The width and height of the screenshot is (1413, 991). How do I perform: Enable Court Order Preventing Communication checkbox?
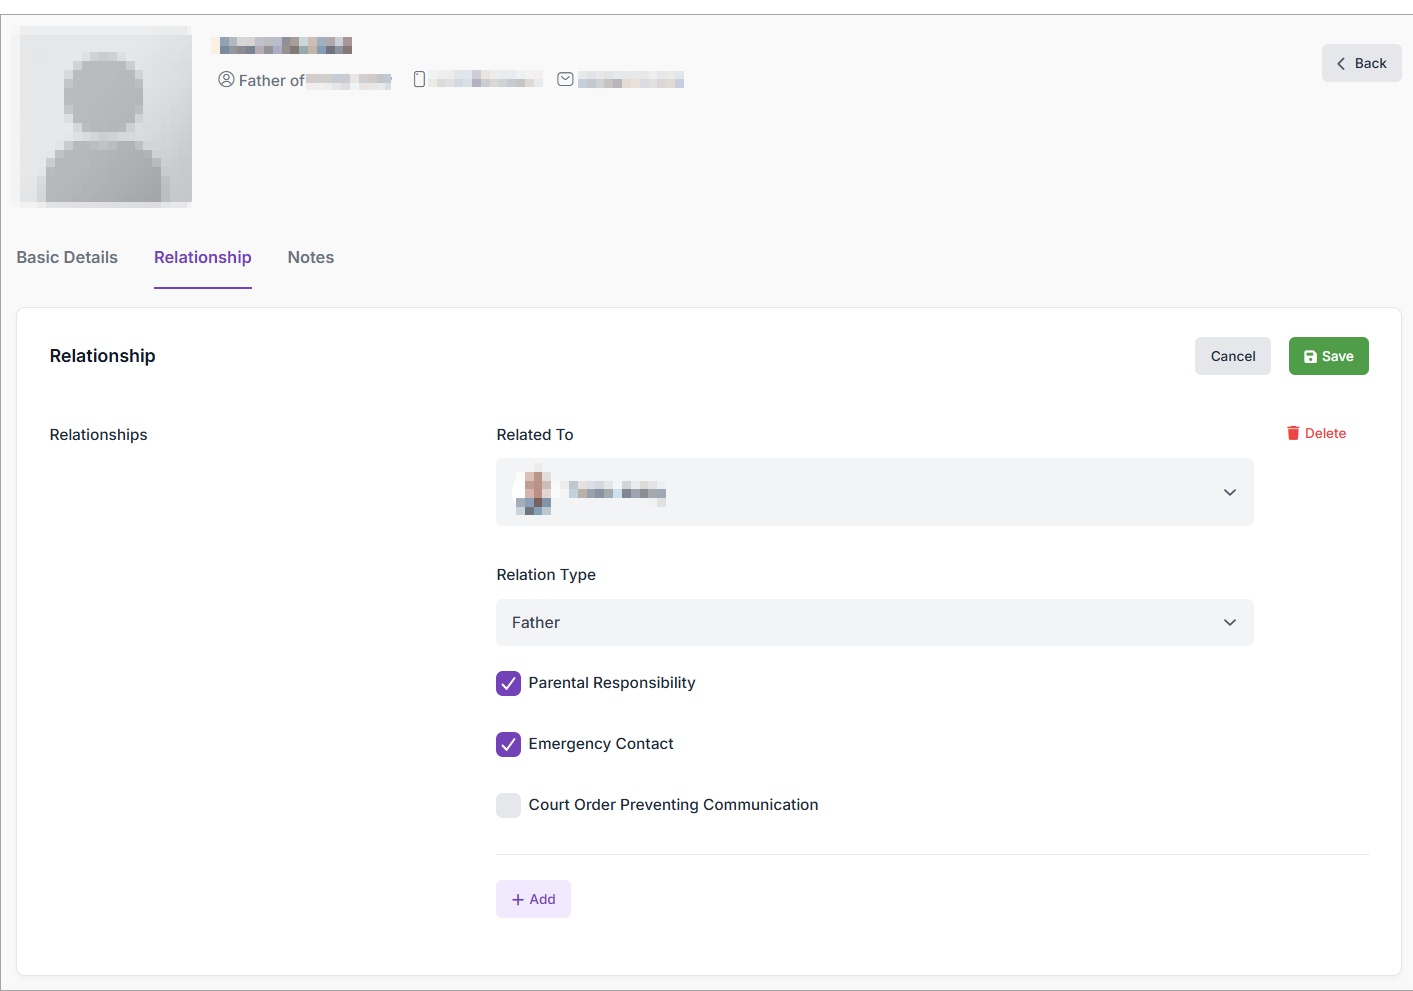click(x=508, y=805)
